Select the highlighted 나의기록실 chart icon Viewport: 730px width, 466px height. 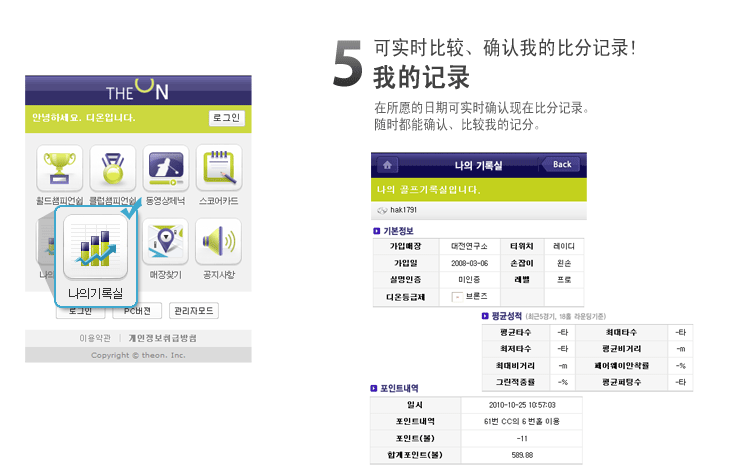tap(95, 248)
